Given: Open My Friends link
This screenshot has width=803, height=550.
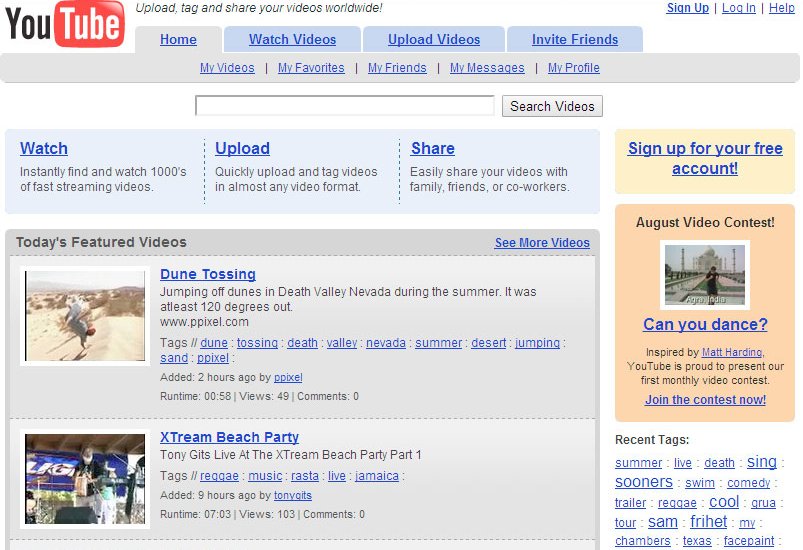Looking at the screenshot, I should coord(397,68).
